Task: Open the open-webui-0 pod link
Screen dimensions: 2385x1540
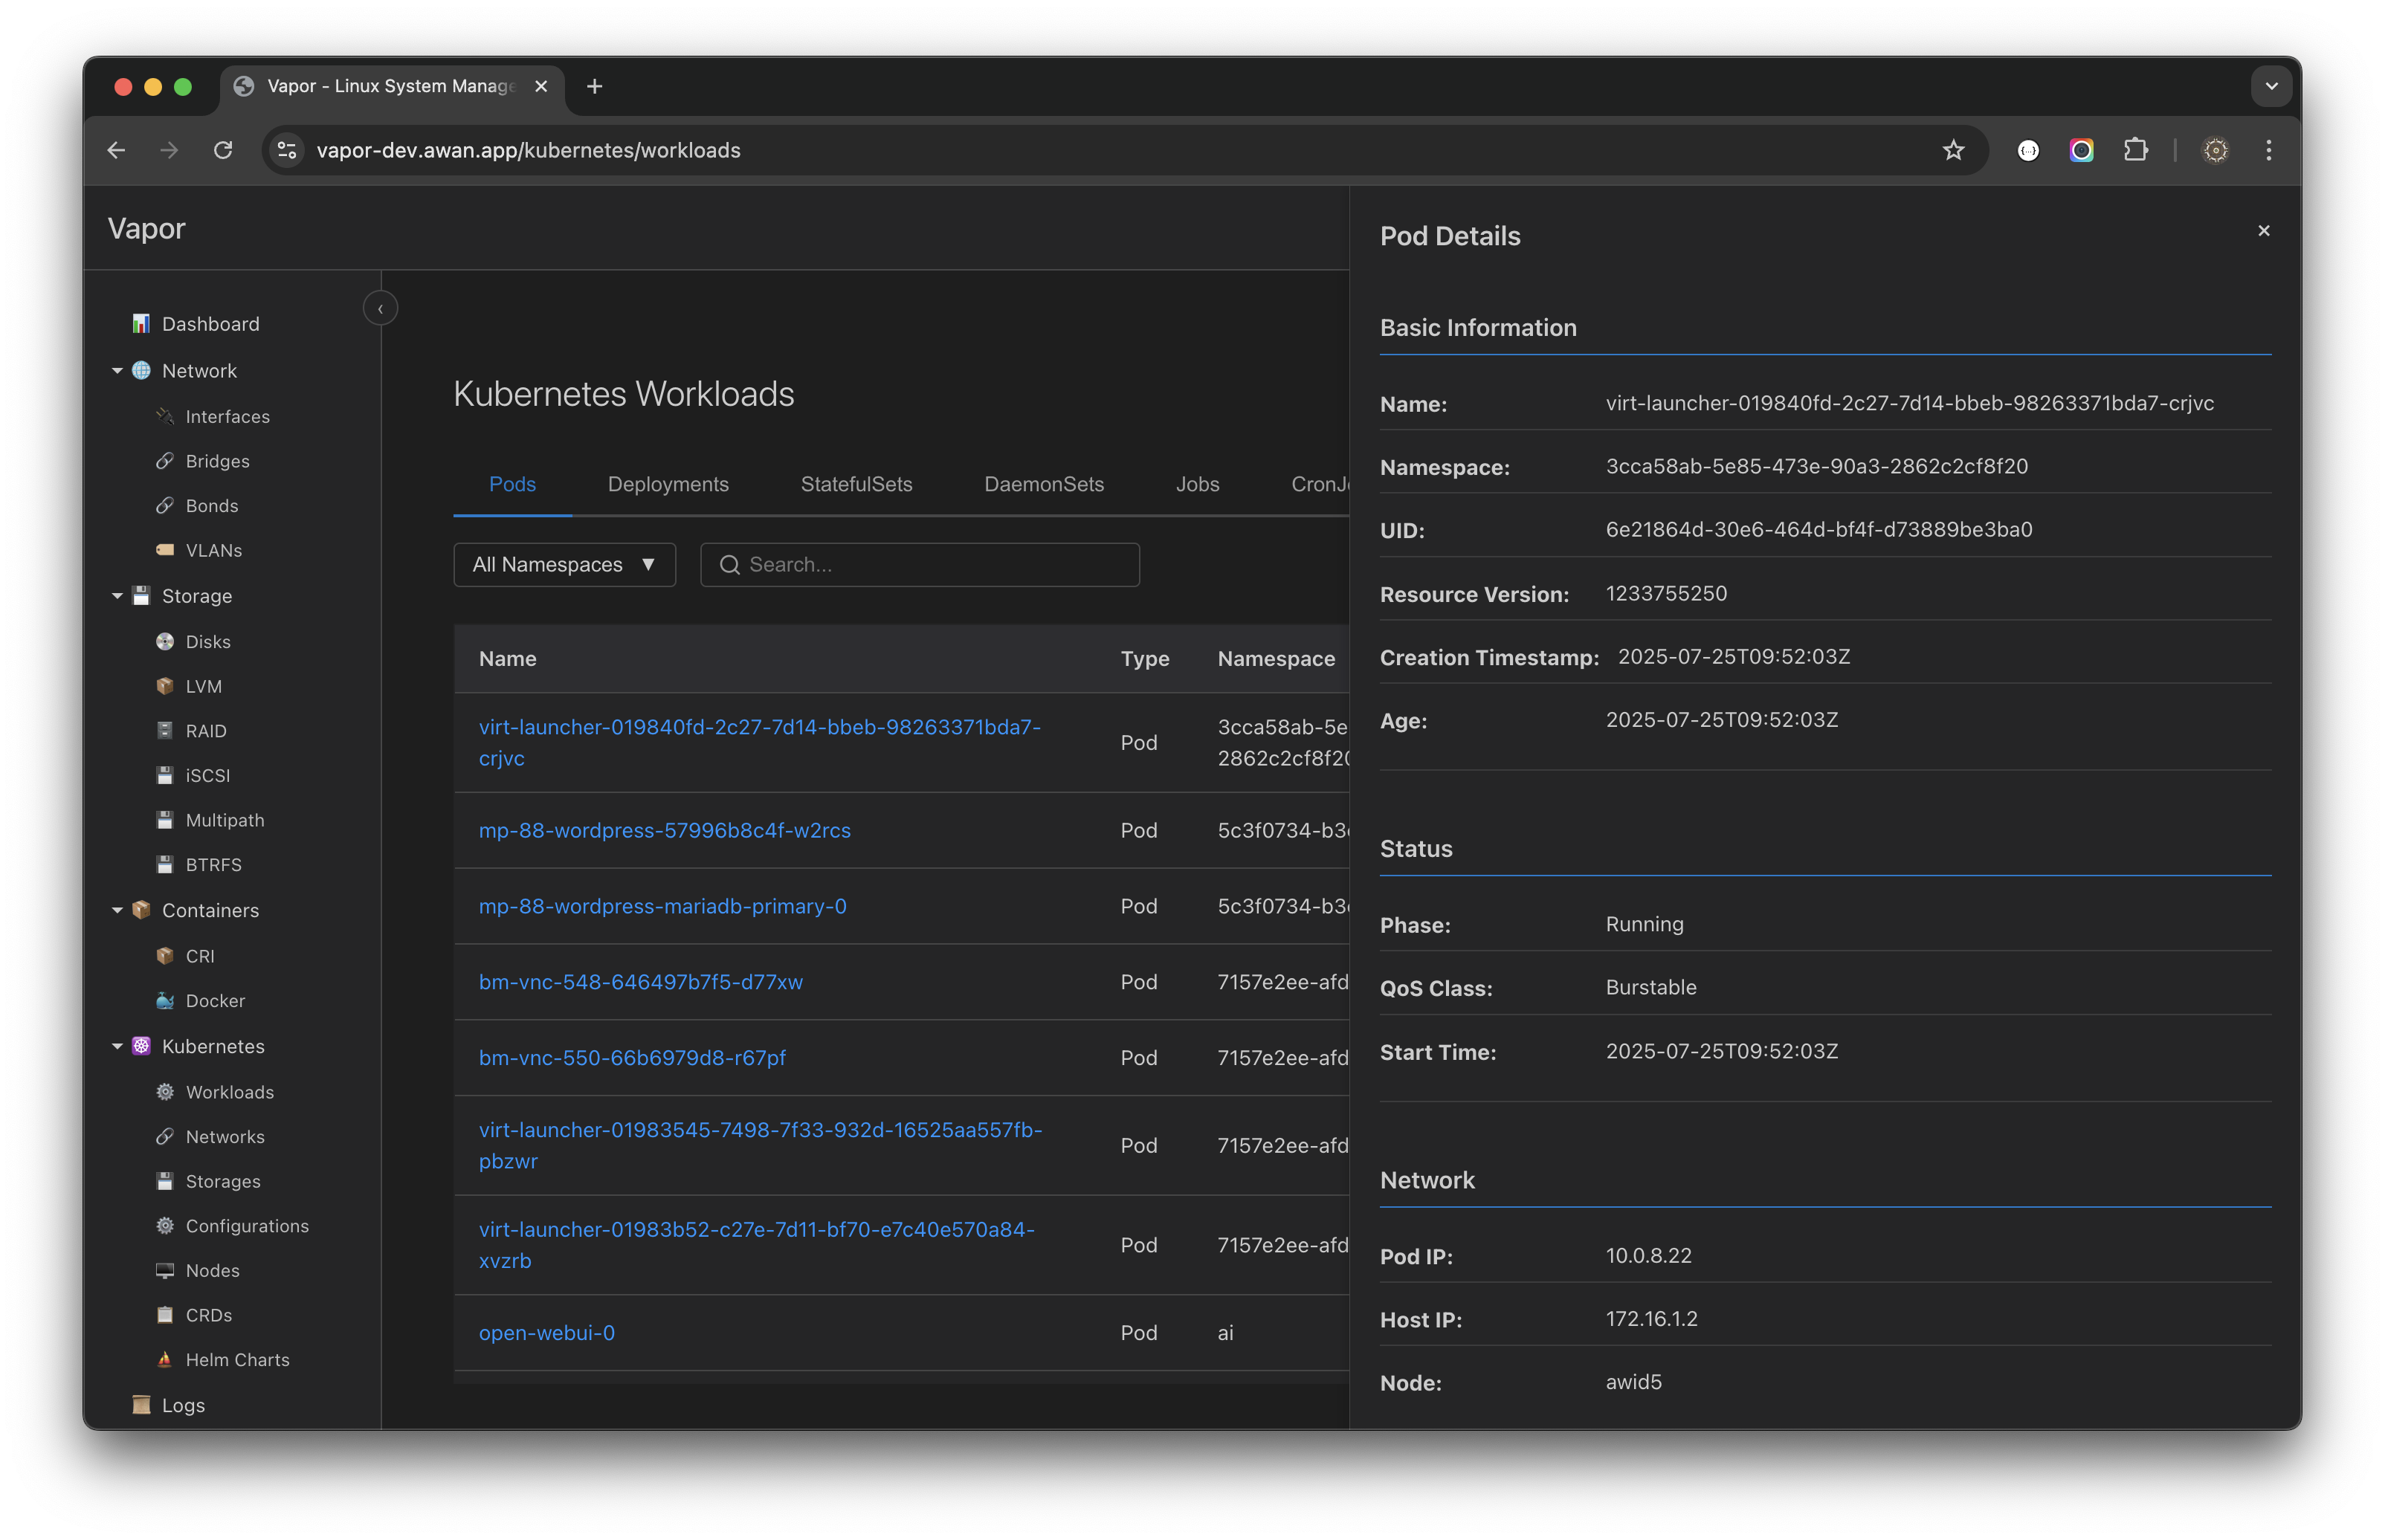Action: pyautogui.click(x=546, y=1333)
